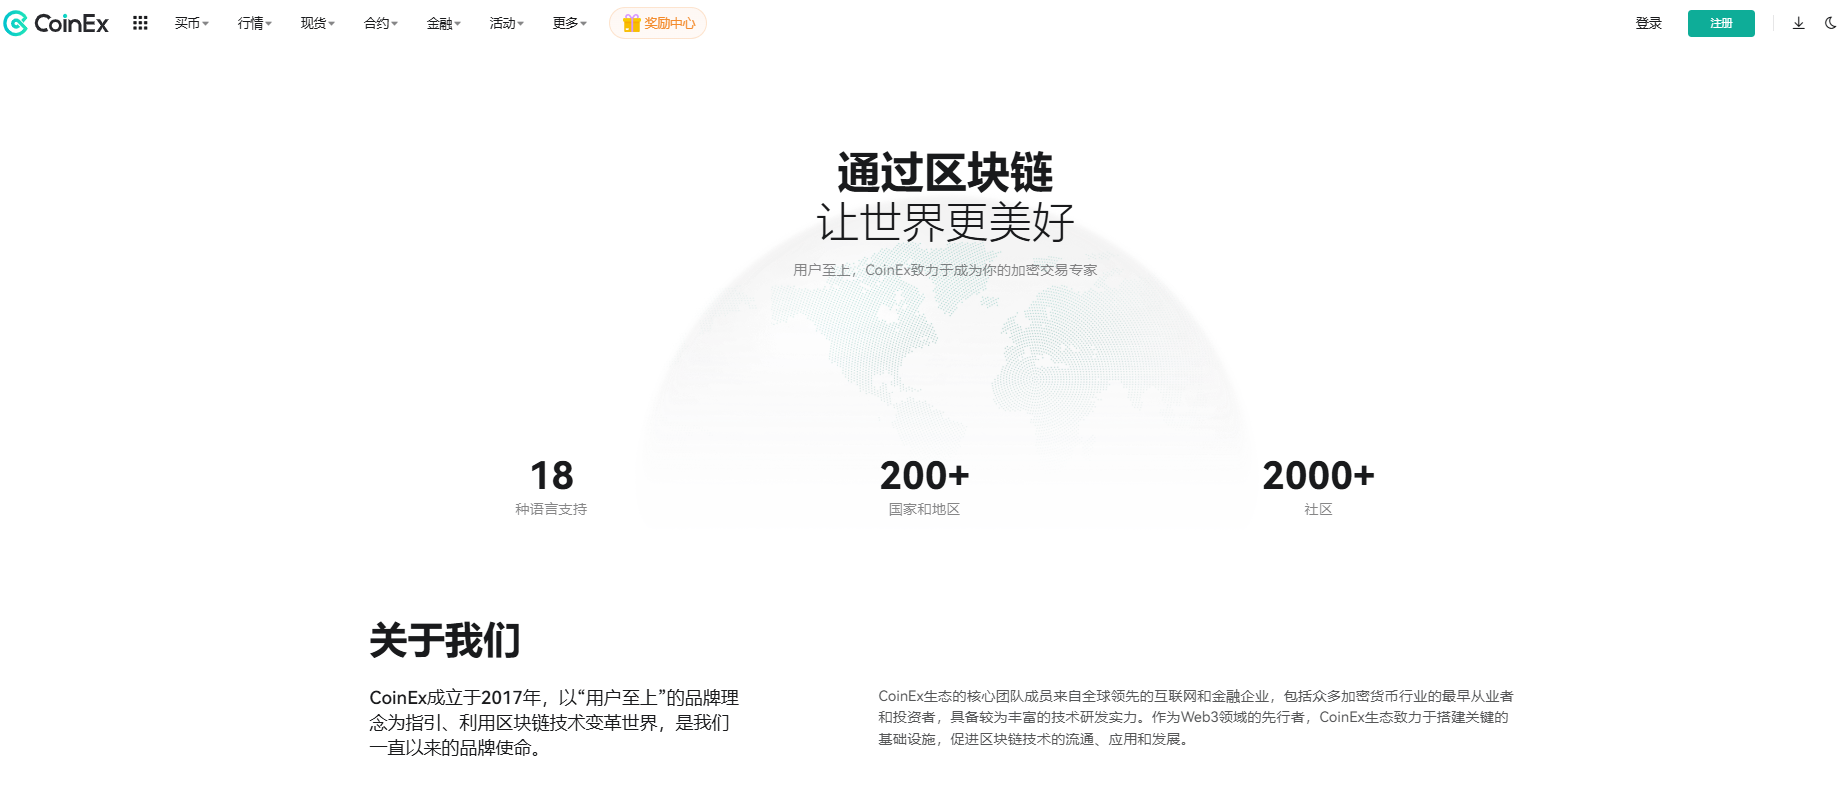
Task: Open the 金融 navigation menu
Action: click(x=443, y=23)
